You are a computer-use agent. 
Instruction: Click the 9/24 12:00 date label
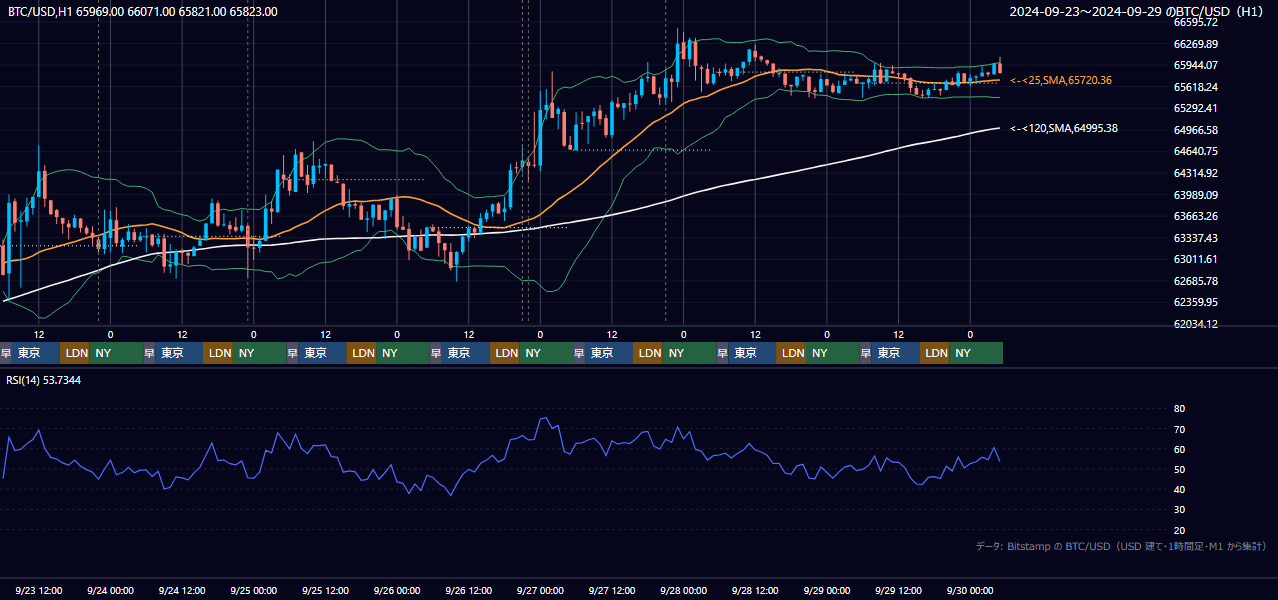tap(182, 590)
